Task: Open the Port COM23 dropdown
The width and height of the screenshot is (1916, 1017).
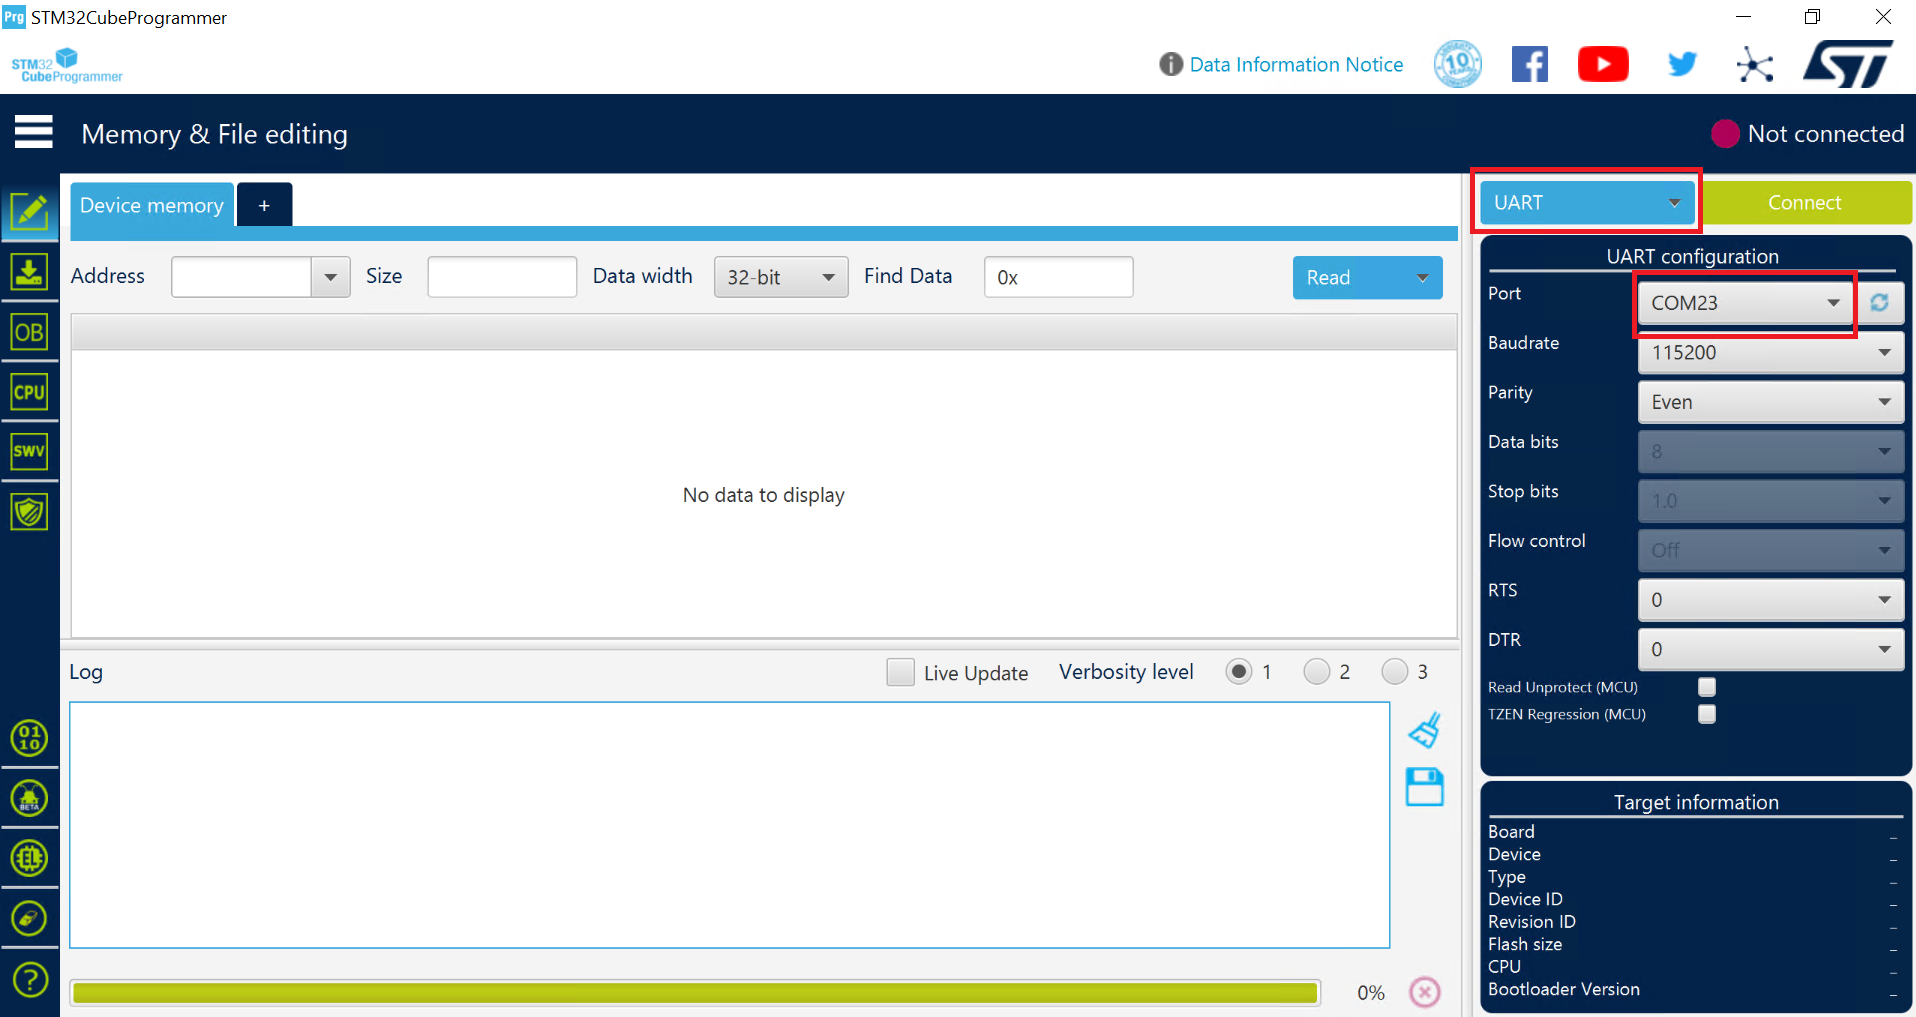Action: click(1746, 302)
